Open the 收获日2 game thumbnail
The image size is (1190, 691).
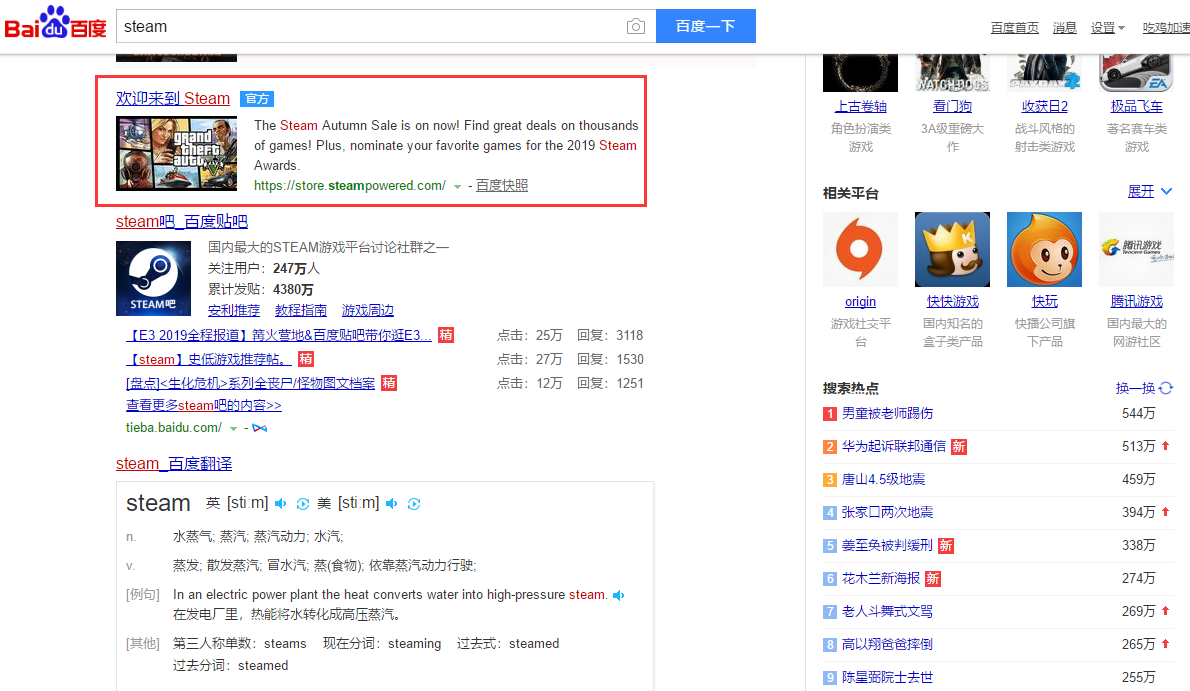(x=1044, y=73)
